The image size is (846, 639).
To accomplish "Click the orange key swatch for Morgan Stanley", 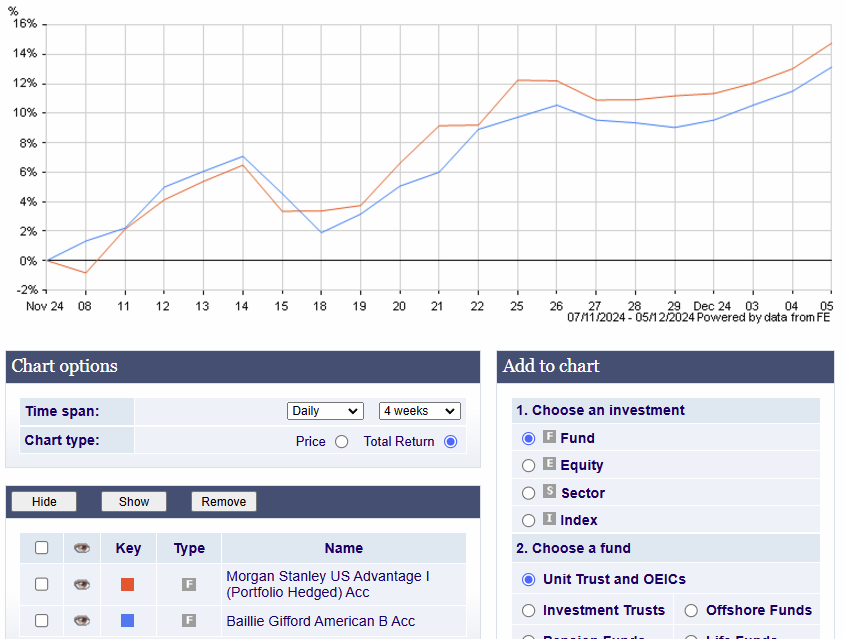I will click(127, 584).
